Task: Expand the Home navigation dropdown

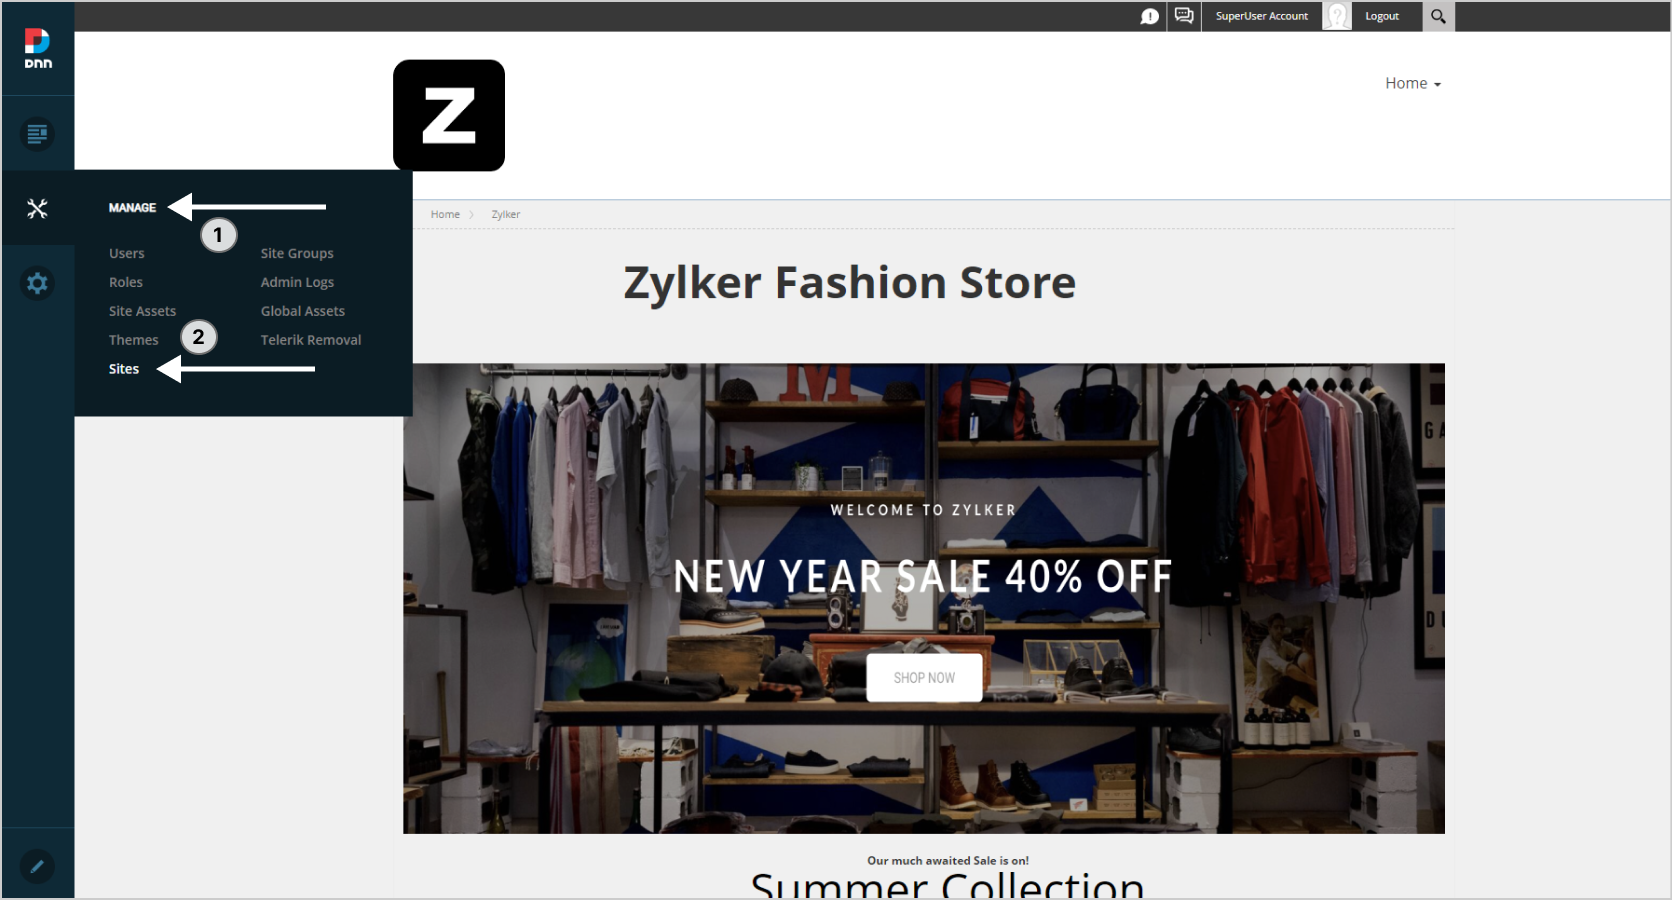Action: coord(1413,83)
